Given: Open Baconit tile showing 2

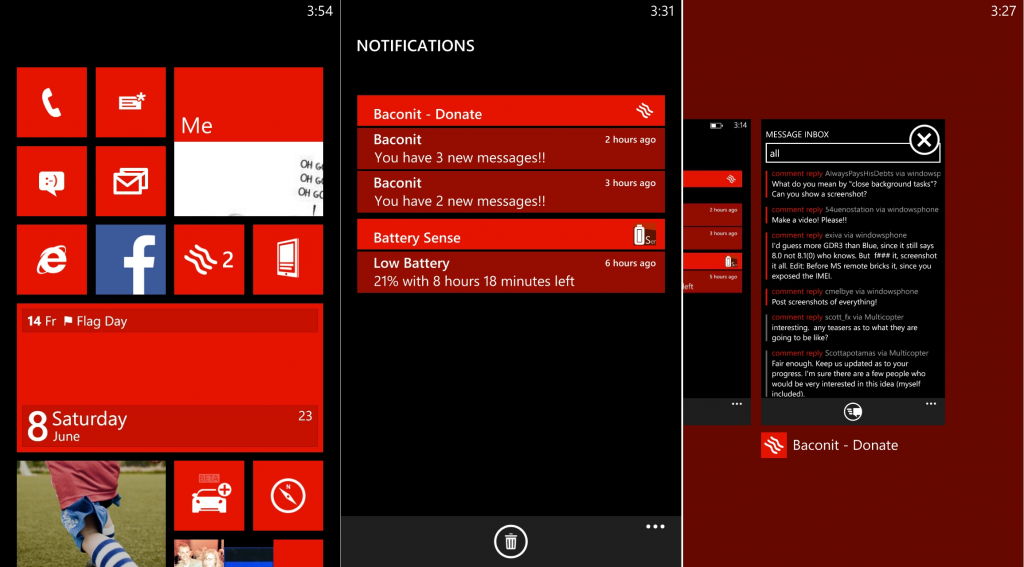Looking at the screenshot, I should pos(209,259).
